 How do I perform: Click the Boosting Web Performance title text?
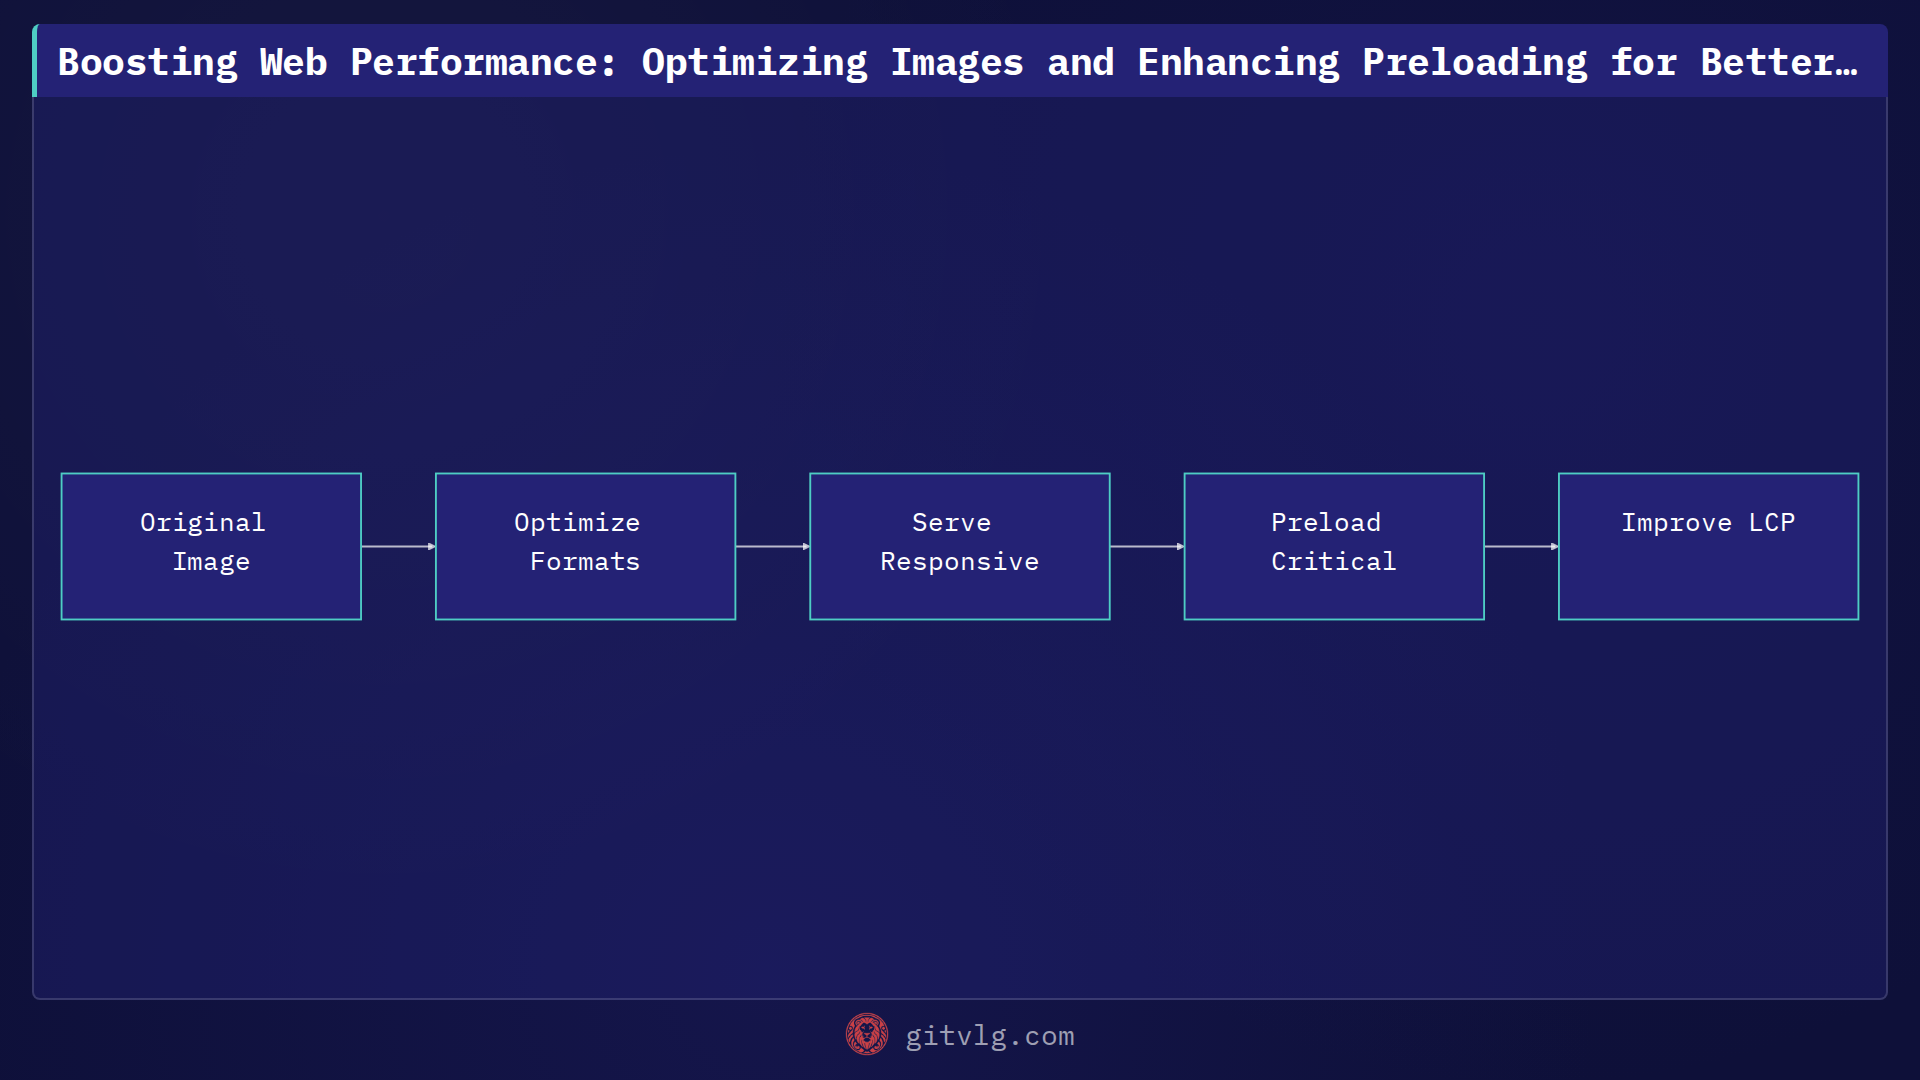958,62
